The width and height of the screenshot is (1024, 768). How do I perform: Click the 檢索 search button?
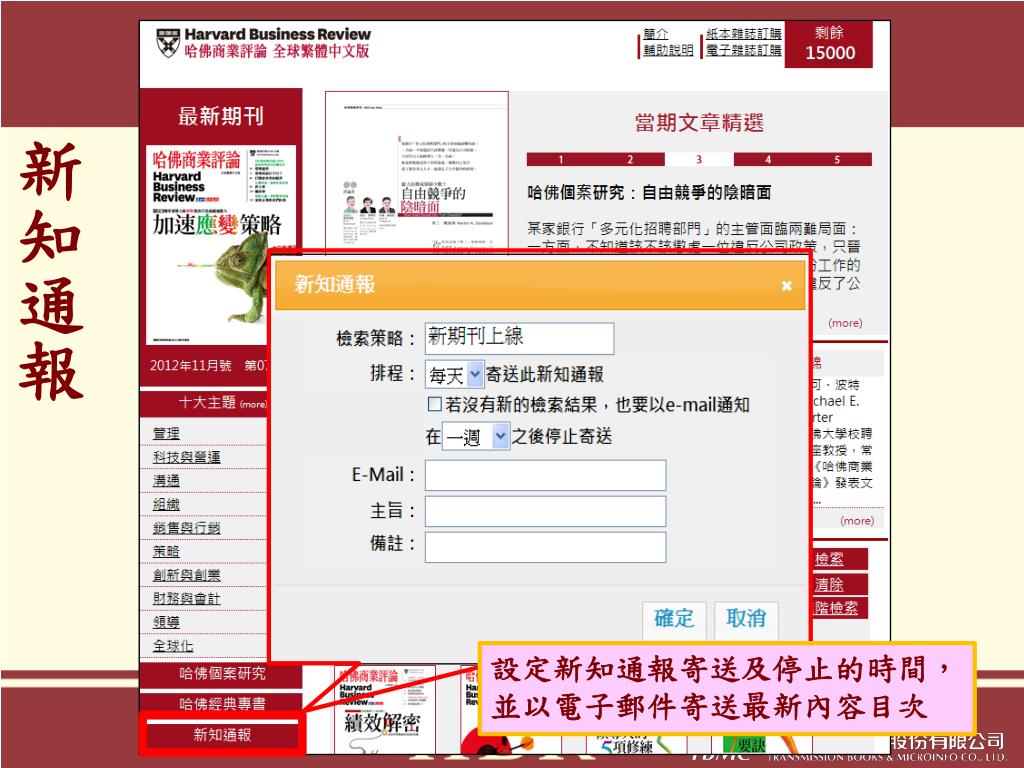840,559
